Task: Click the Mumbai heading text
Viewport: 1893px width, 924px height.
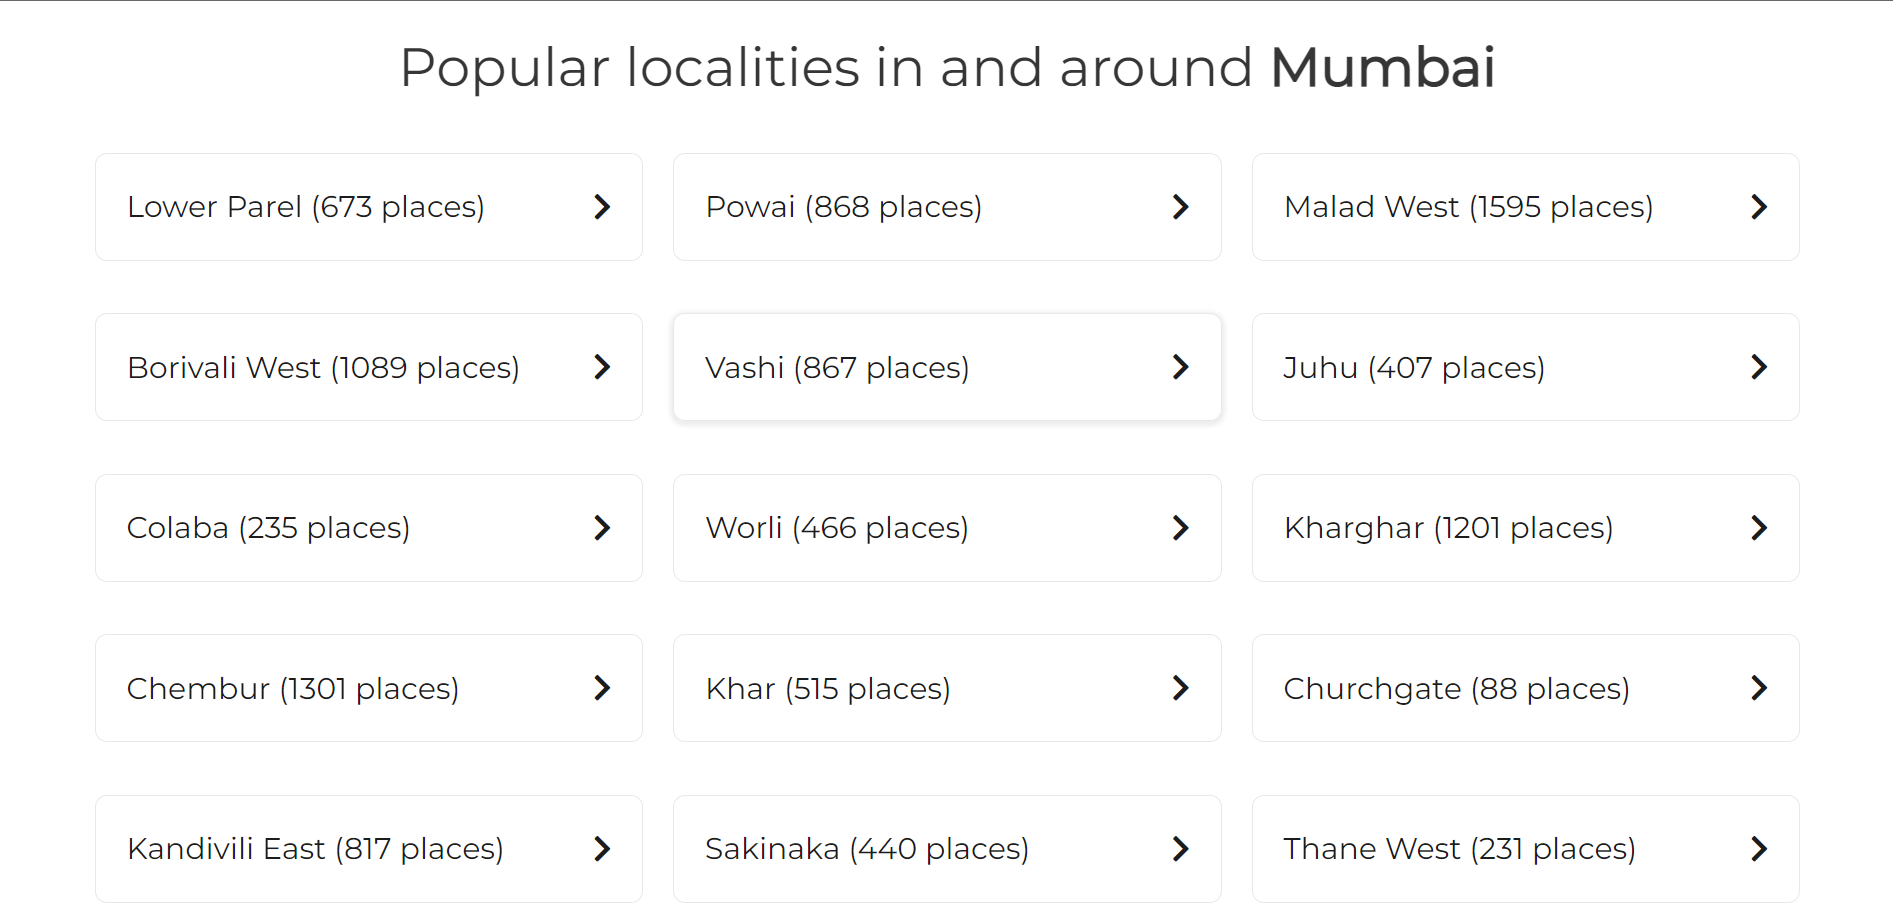Action: coord(1383,68)
